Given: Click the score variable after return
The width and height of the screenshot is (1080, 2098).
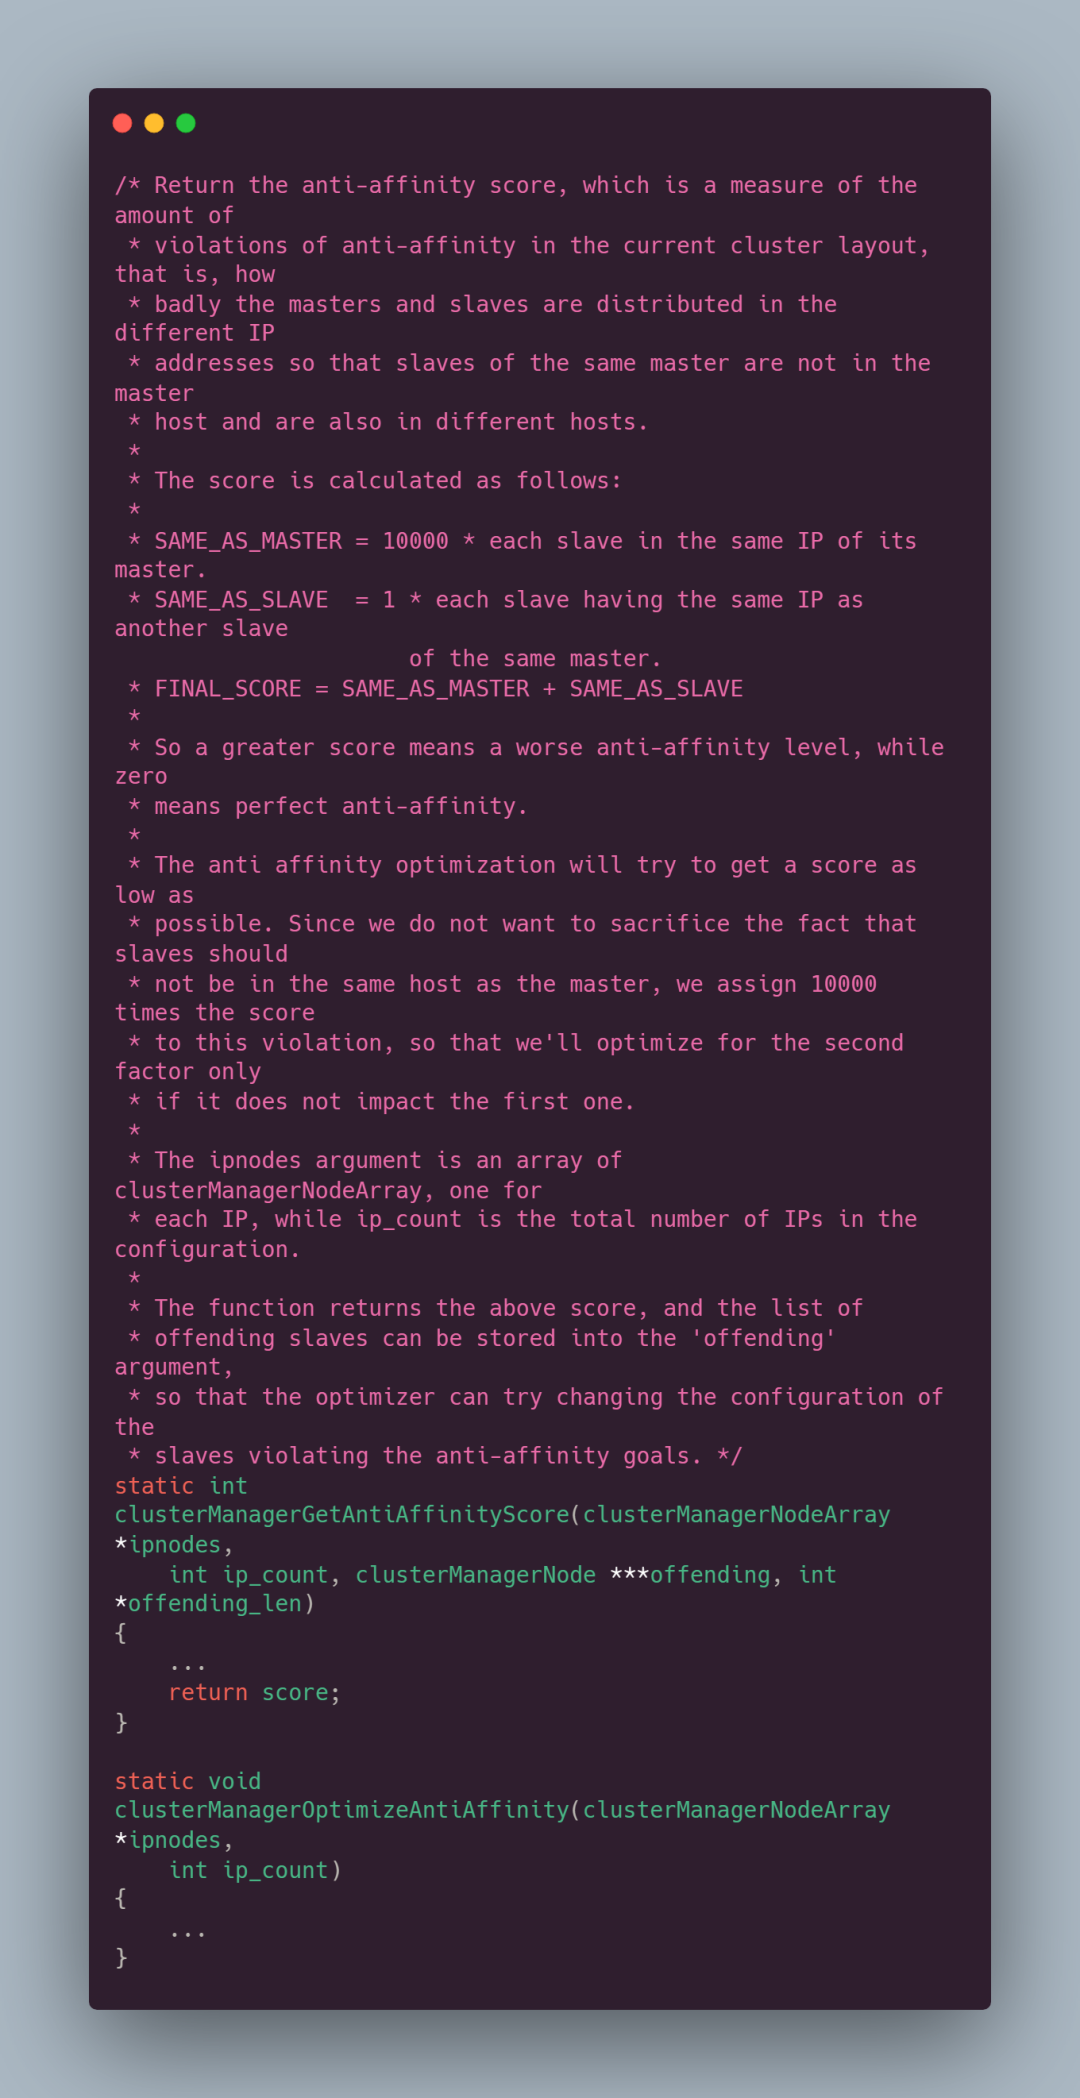Looking at the screenshot, I should click(x=295, y=1692).
